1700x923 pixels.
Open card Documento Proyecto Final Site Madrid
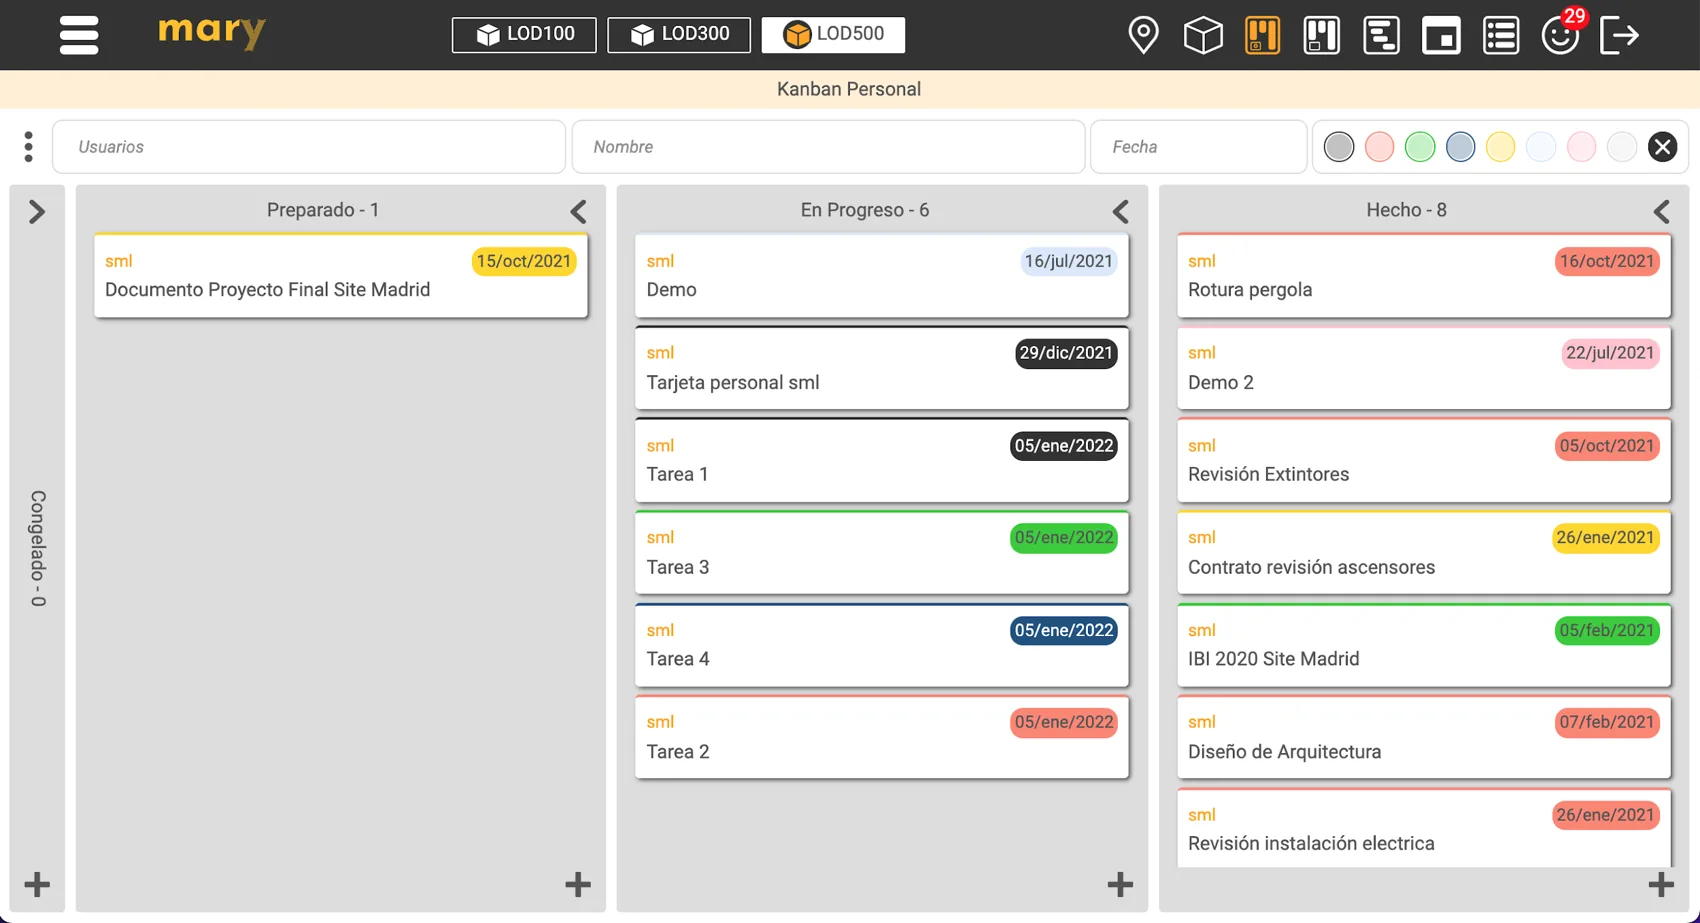click(341, 275)
